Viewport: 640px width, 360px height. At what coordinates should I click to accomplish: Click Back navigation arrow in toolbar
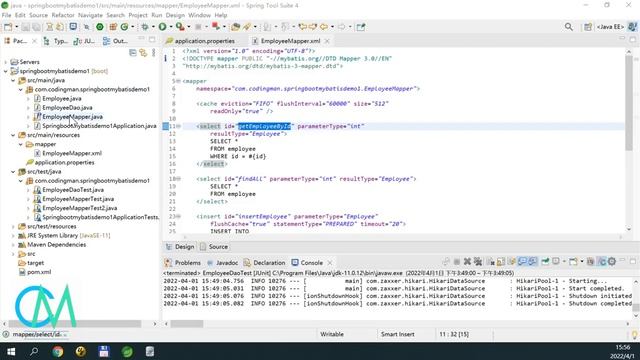pos(324,27)
